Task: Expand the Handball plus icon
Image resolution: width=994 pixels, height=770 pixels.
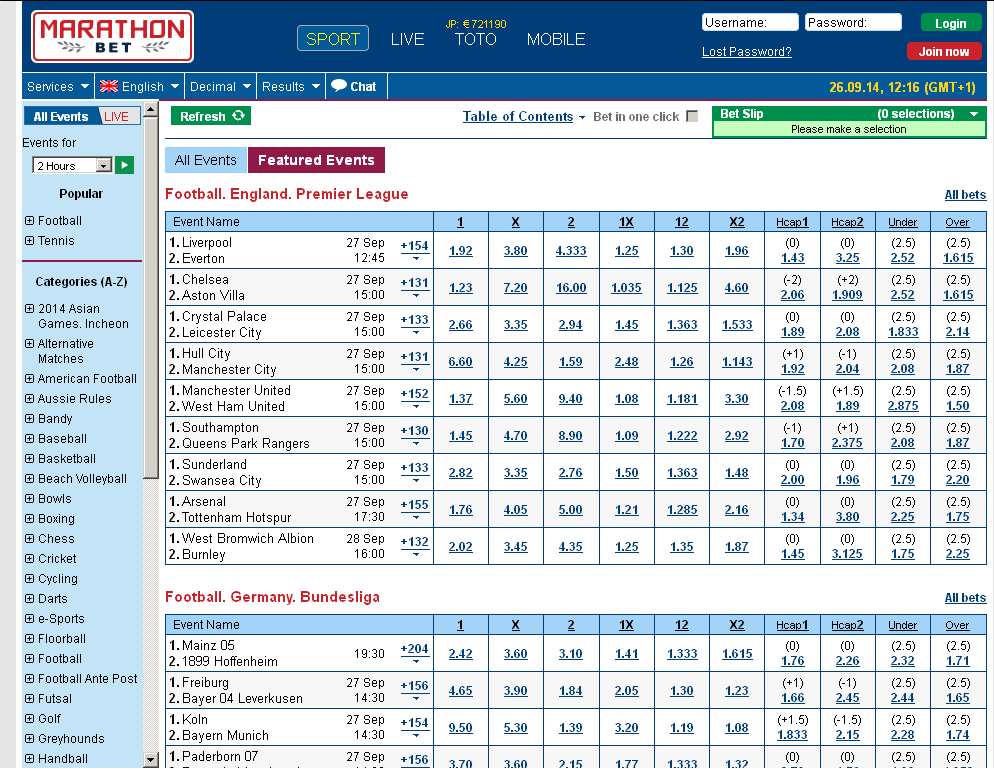Action: tap(29, 759)
